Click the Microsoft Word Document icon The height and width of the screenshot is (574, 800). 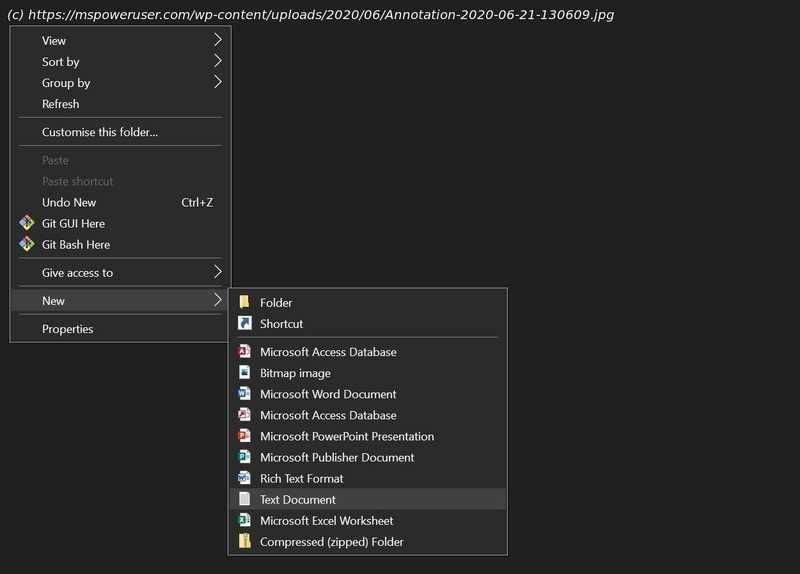tap(244, 394)
